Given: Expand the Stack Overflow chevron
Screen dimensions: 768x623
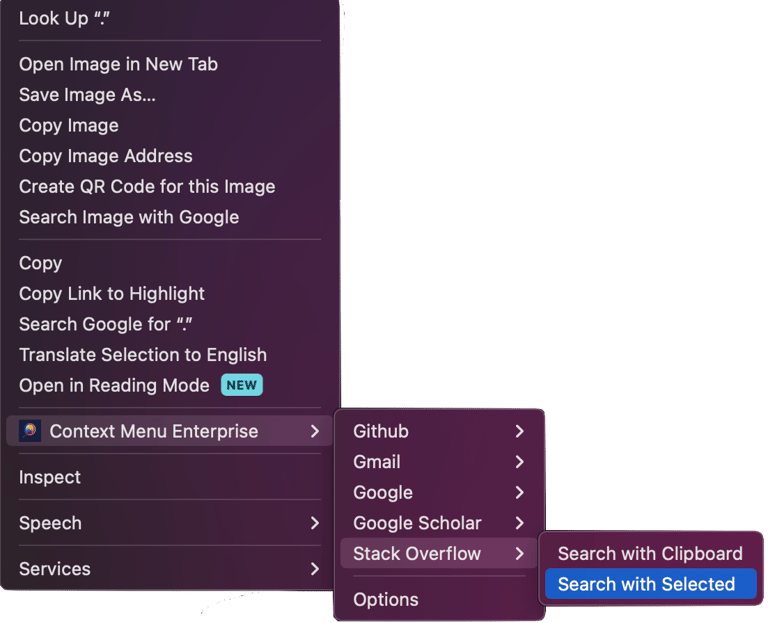Looking at the screenshot, I should tap(520, 554).
